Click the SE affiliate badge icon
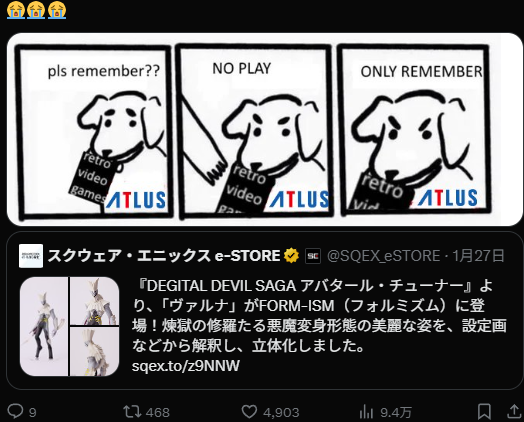 point(313,256)
